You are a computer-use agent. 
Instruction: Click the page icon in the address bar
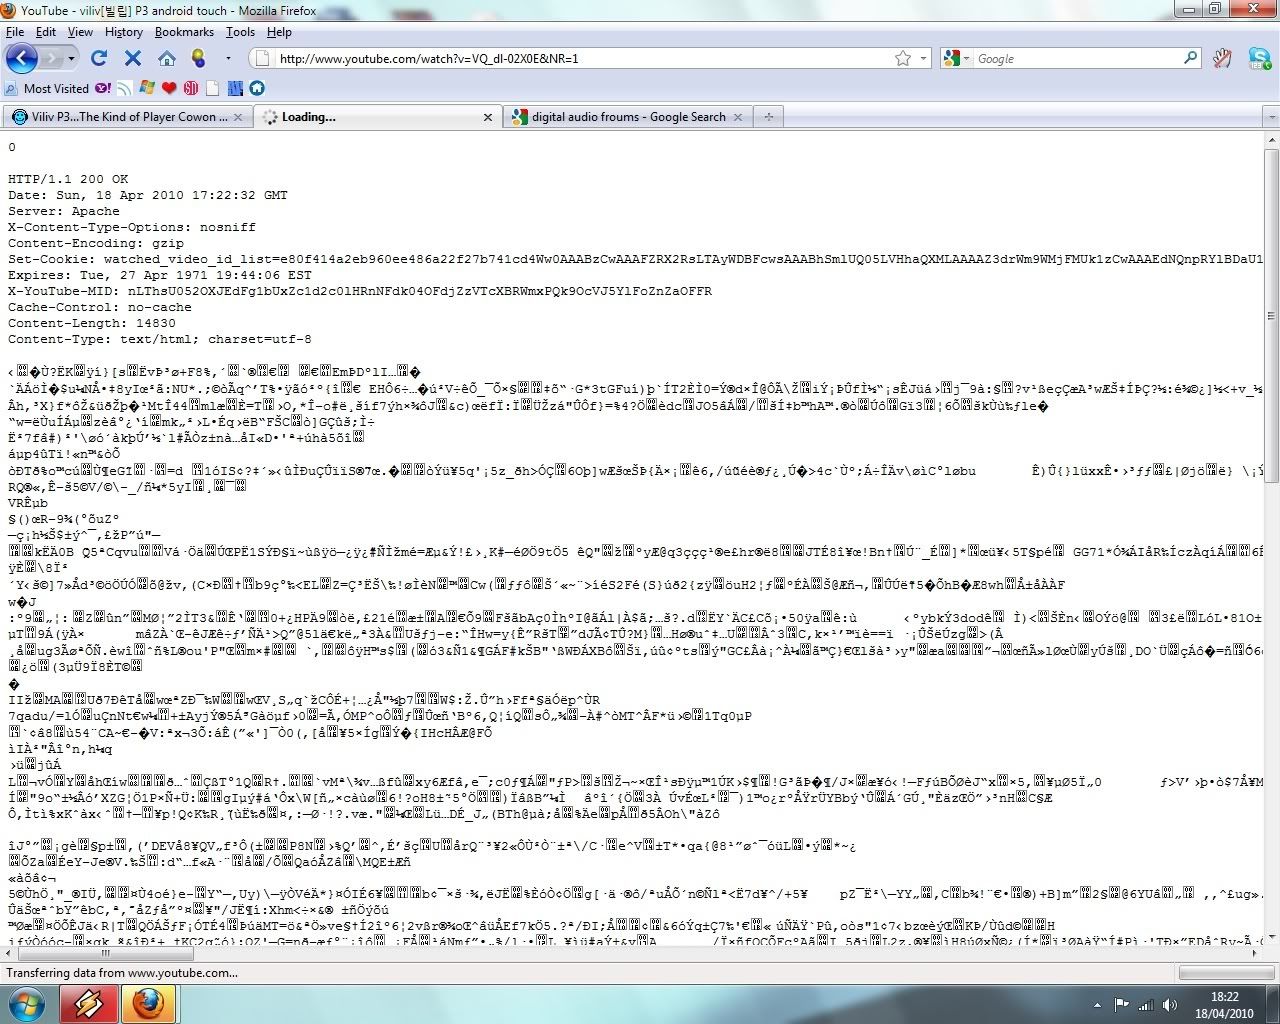(263, 58)
